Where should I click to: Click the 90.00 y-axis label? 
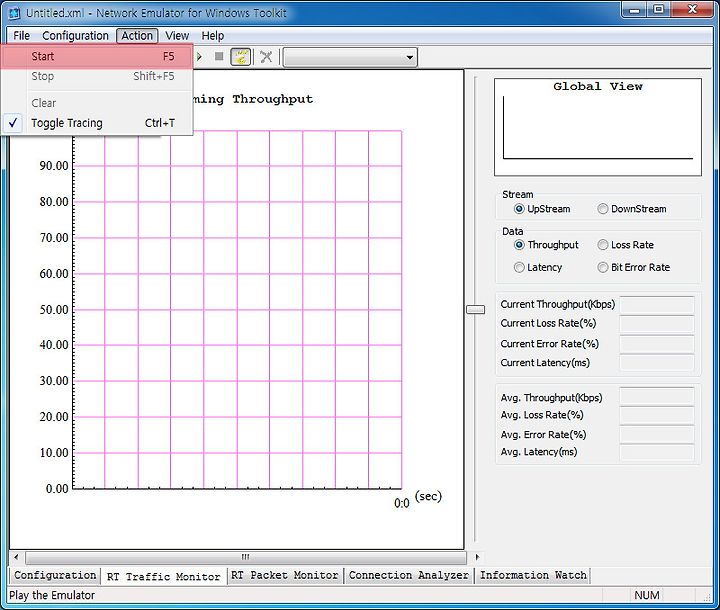click(x=54, y=166)
